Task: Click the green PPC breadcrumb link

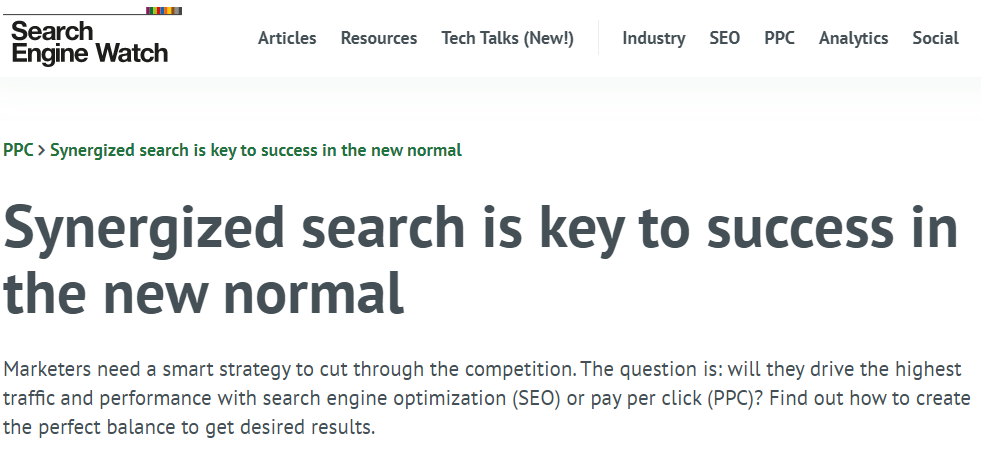Action: tap(18, 150)
